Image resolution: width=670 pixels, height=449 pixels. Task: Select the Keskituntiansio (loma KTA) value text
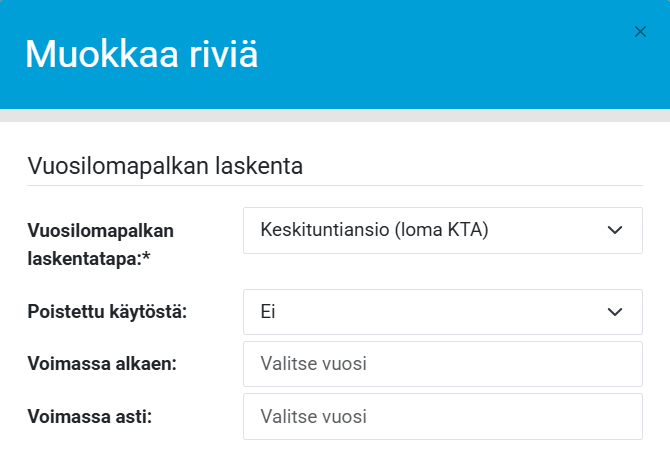click(373, 231)
